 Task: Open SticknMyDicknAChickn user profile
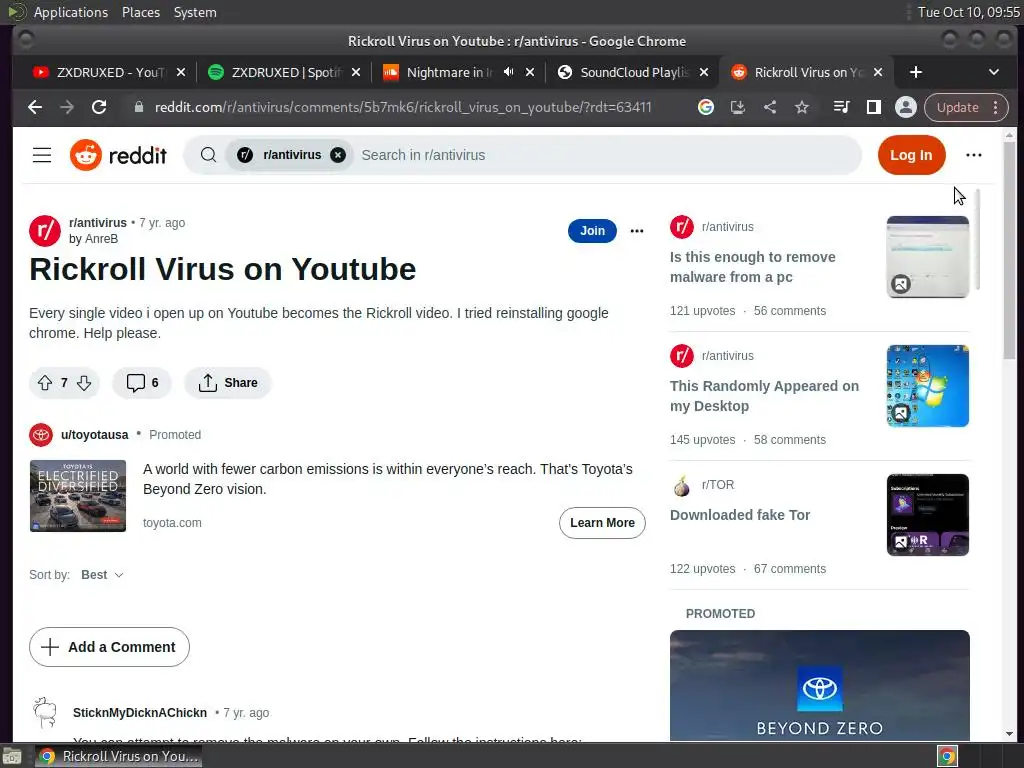(140, 712)
